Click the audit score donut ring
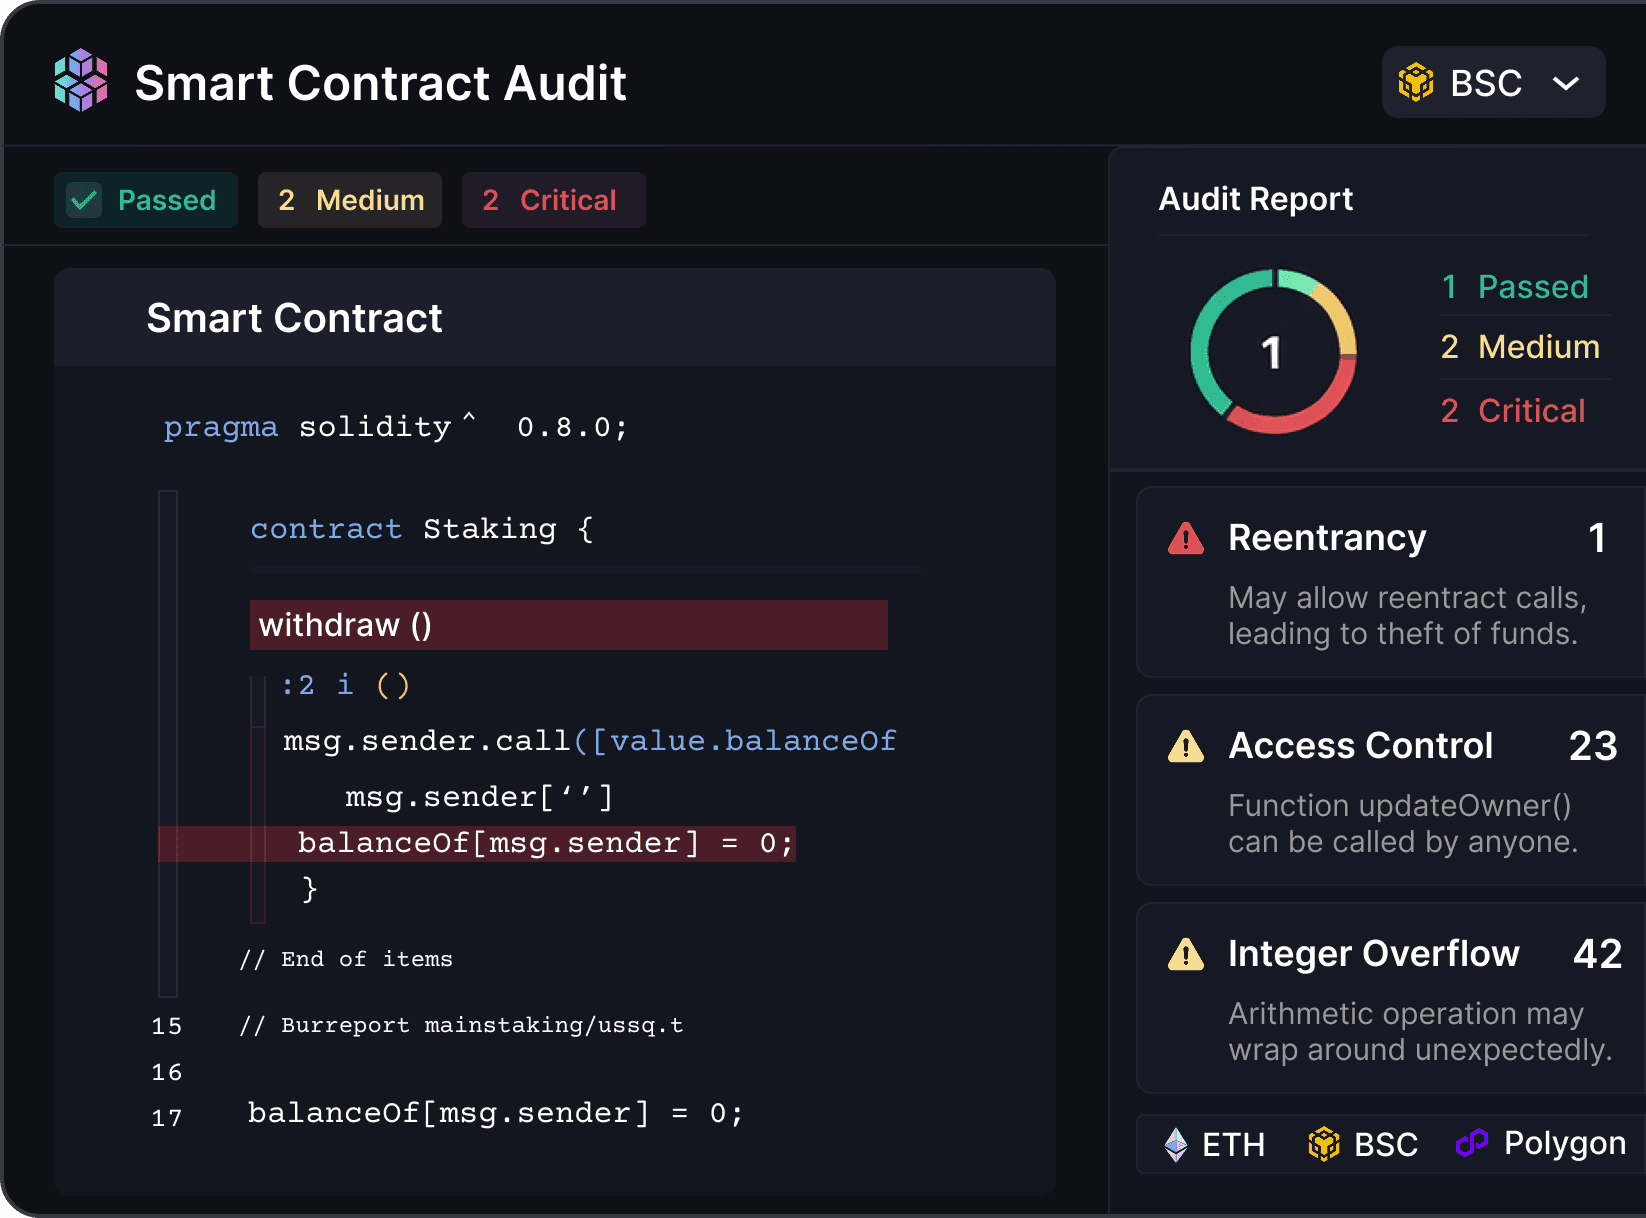 pyautogui.click(x=1272, y=351)
